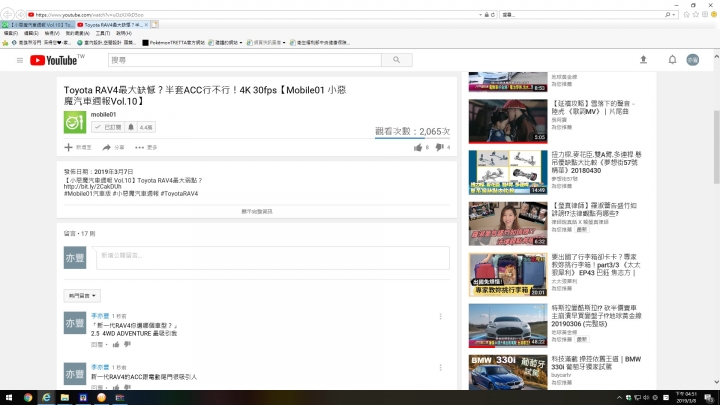Open the Edit menu

[31, 34]
